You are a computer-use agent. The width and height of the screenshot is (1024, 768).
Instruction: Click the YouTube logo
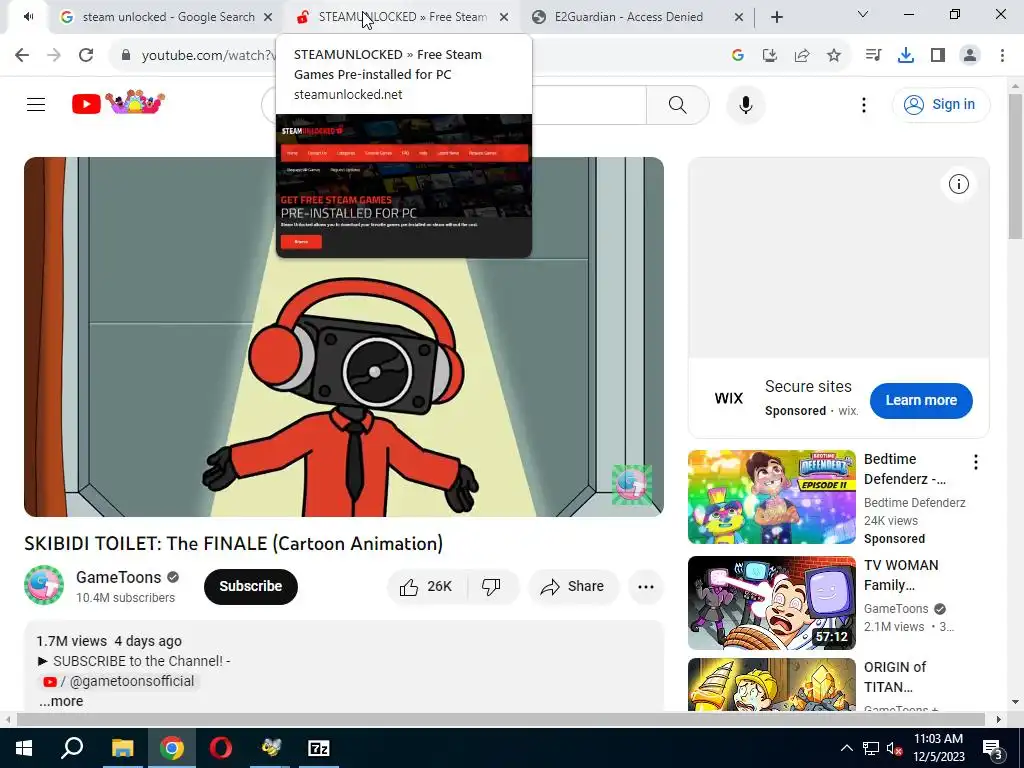(118, 103)
